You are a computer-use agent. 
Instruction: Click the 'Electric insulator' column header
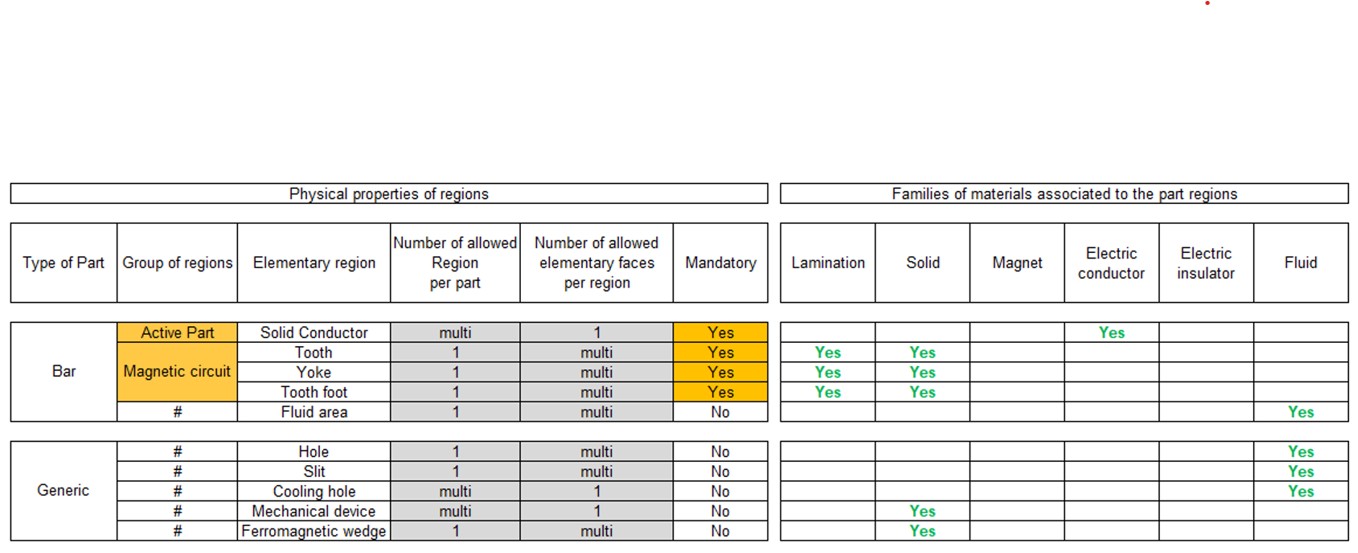(1206, 263)
